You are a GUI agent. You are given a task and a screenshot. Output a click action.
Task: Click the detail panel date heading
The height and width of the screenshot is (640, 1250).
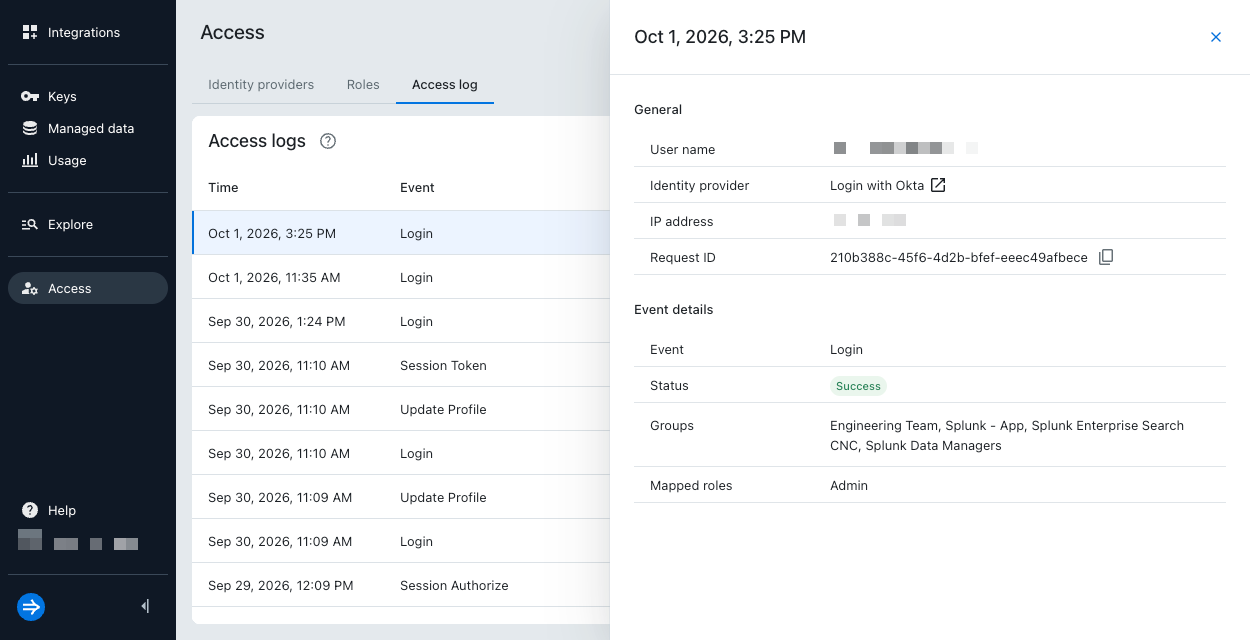(720, 37)
